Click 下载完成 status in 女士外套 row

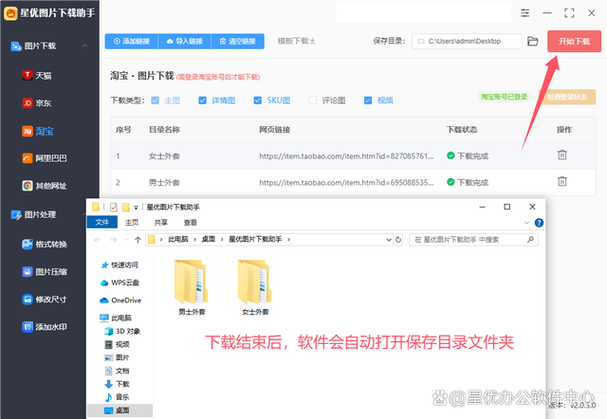tap(468, 156)
